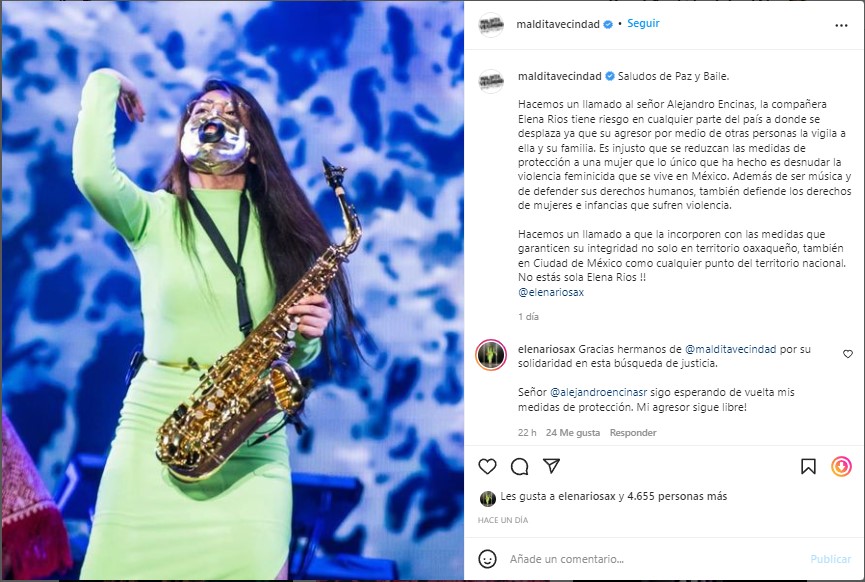
Task: Click Responder under elenariosax's comment
Action: pos(633,433)
